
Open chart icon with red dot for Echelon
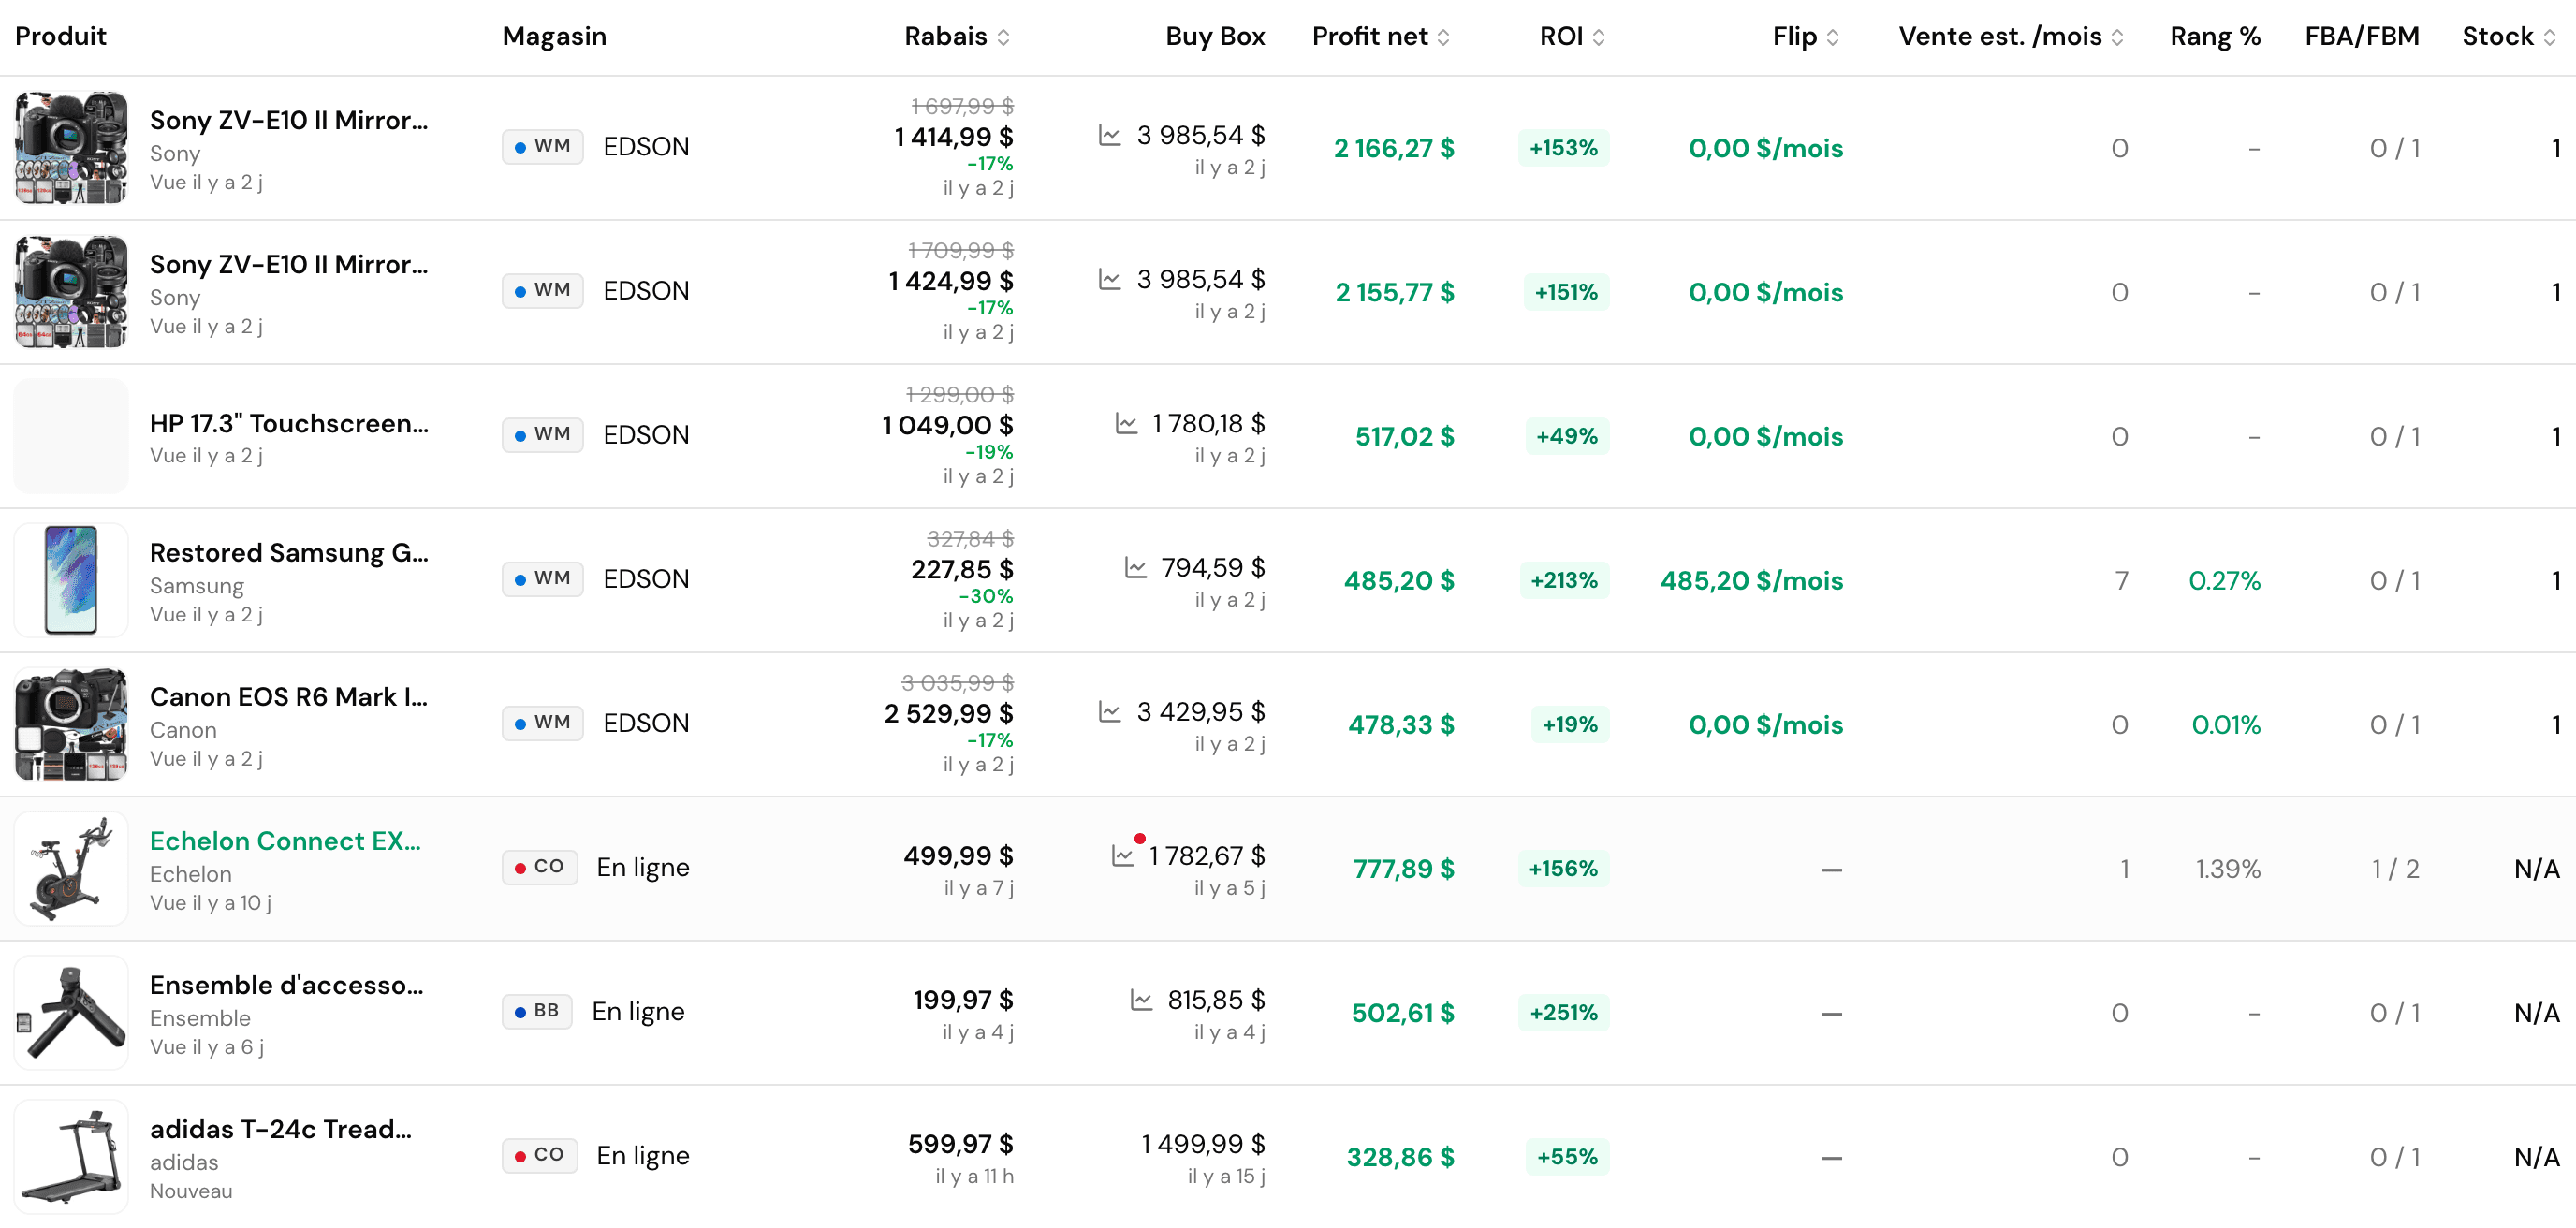click(x=1124, y=855)
